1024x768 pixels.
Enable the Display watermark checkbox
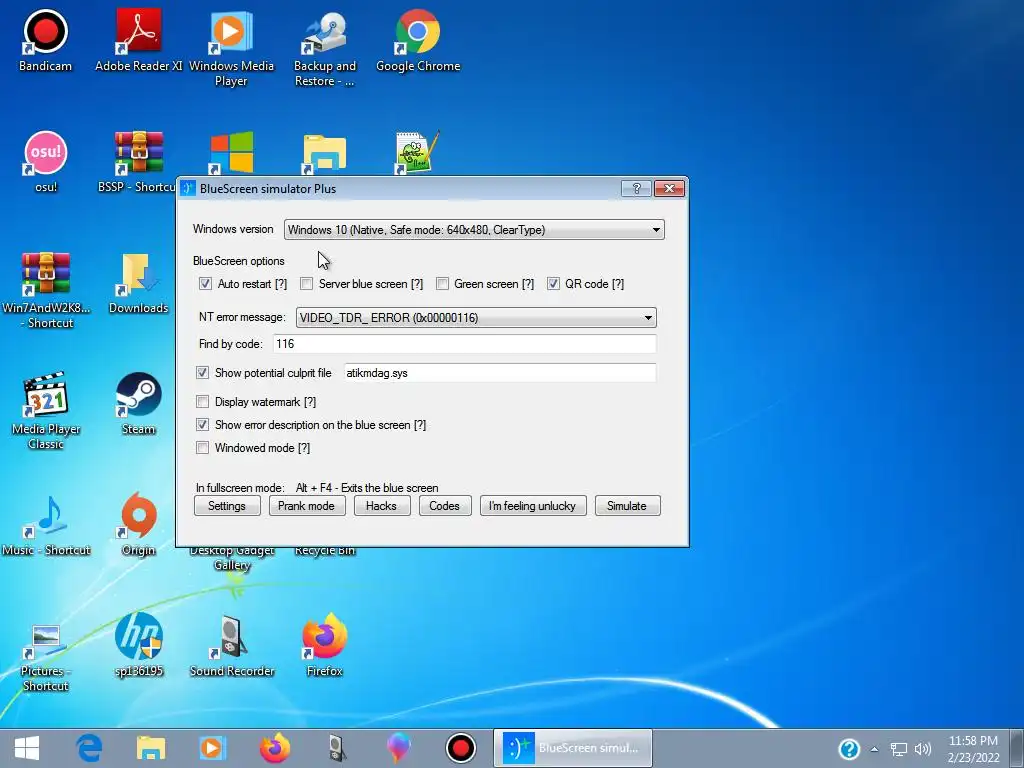[202, 401]
